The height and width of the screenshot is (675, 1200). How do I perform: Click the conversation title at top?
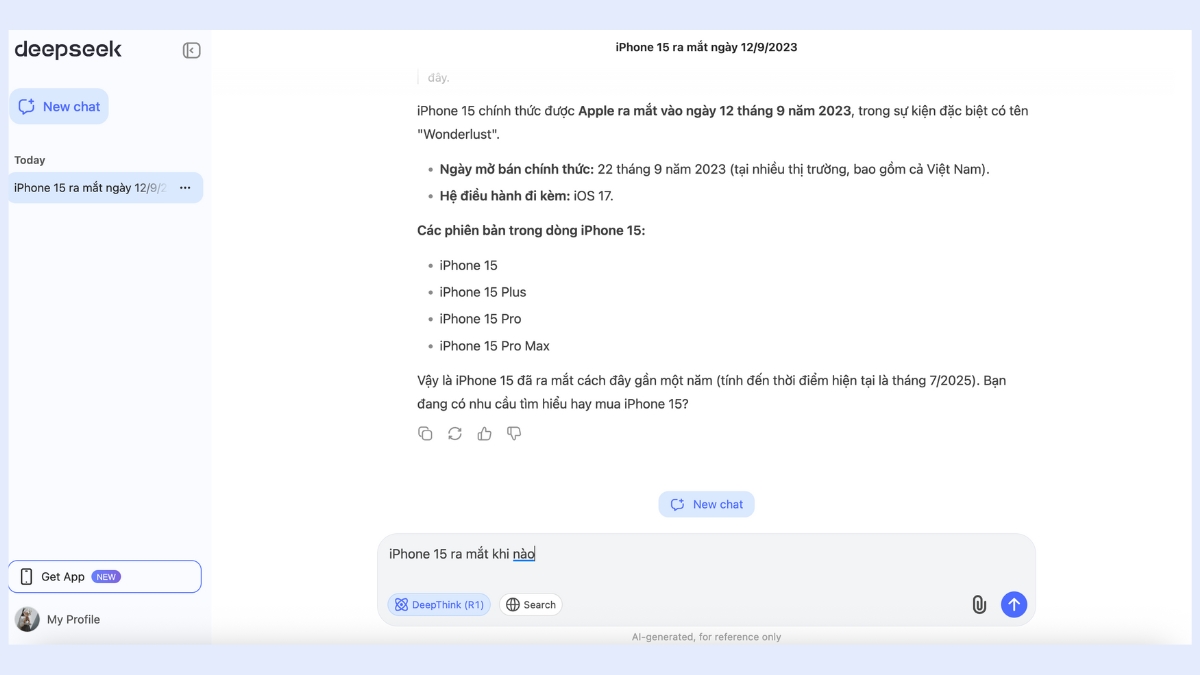pyautogui.click(x=706, y=47)
